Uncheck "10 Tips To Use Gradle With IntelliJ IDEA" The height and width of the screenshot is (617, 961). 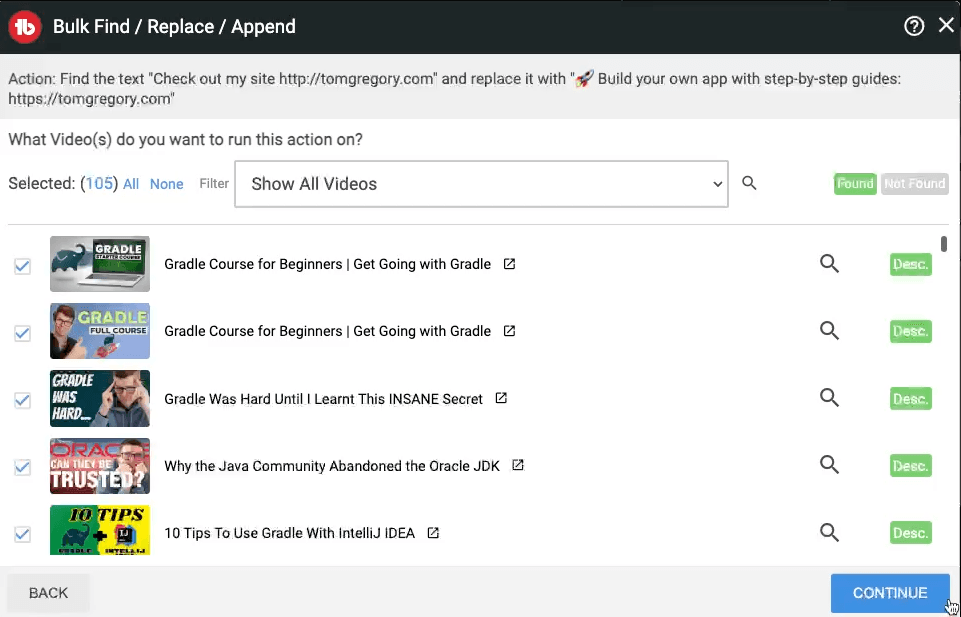pos(22,534)
